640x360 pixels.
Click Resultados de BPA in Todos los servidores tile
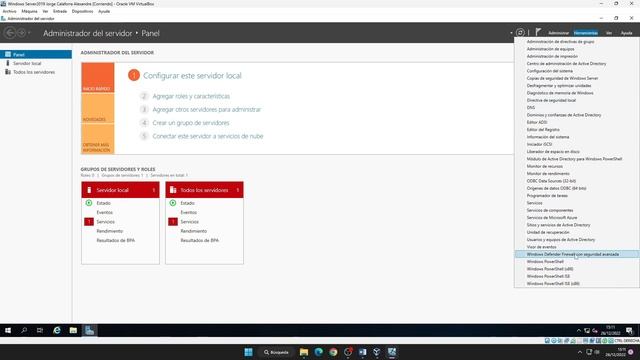click(x=200, y=240)
